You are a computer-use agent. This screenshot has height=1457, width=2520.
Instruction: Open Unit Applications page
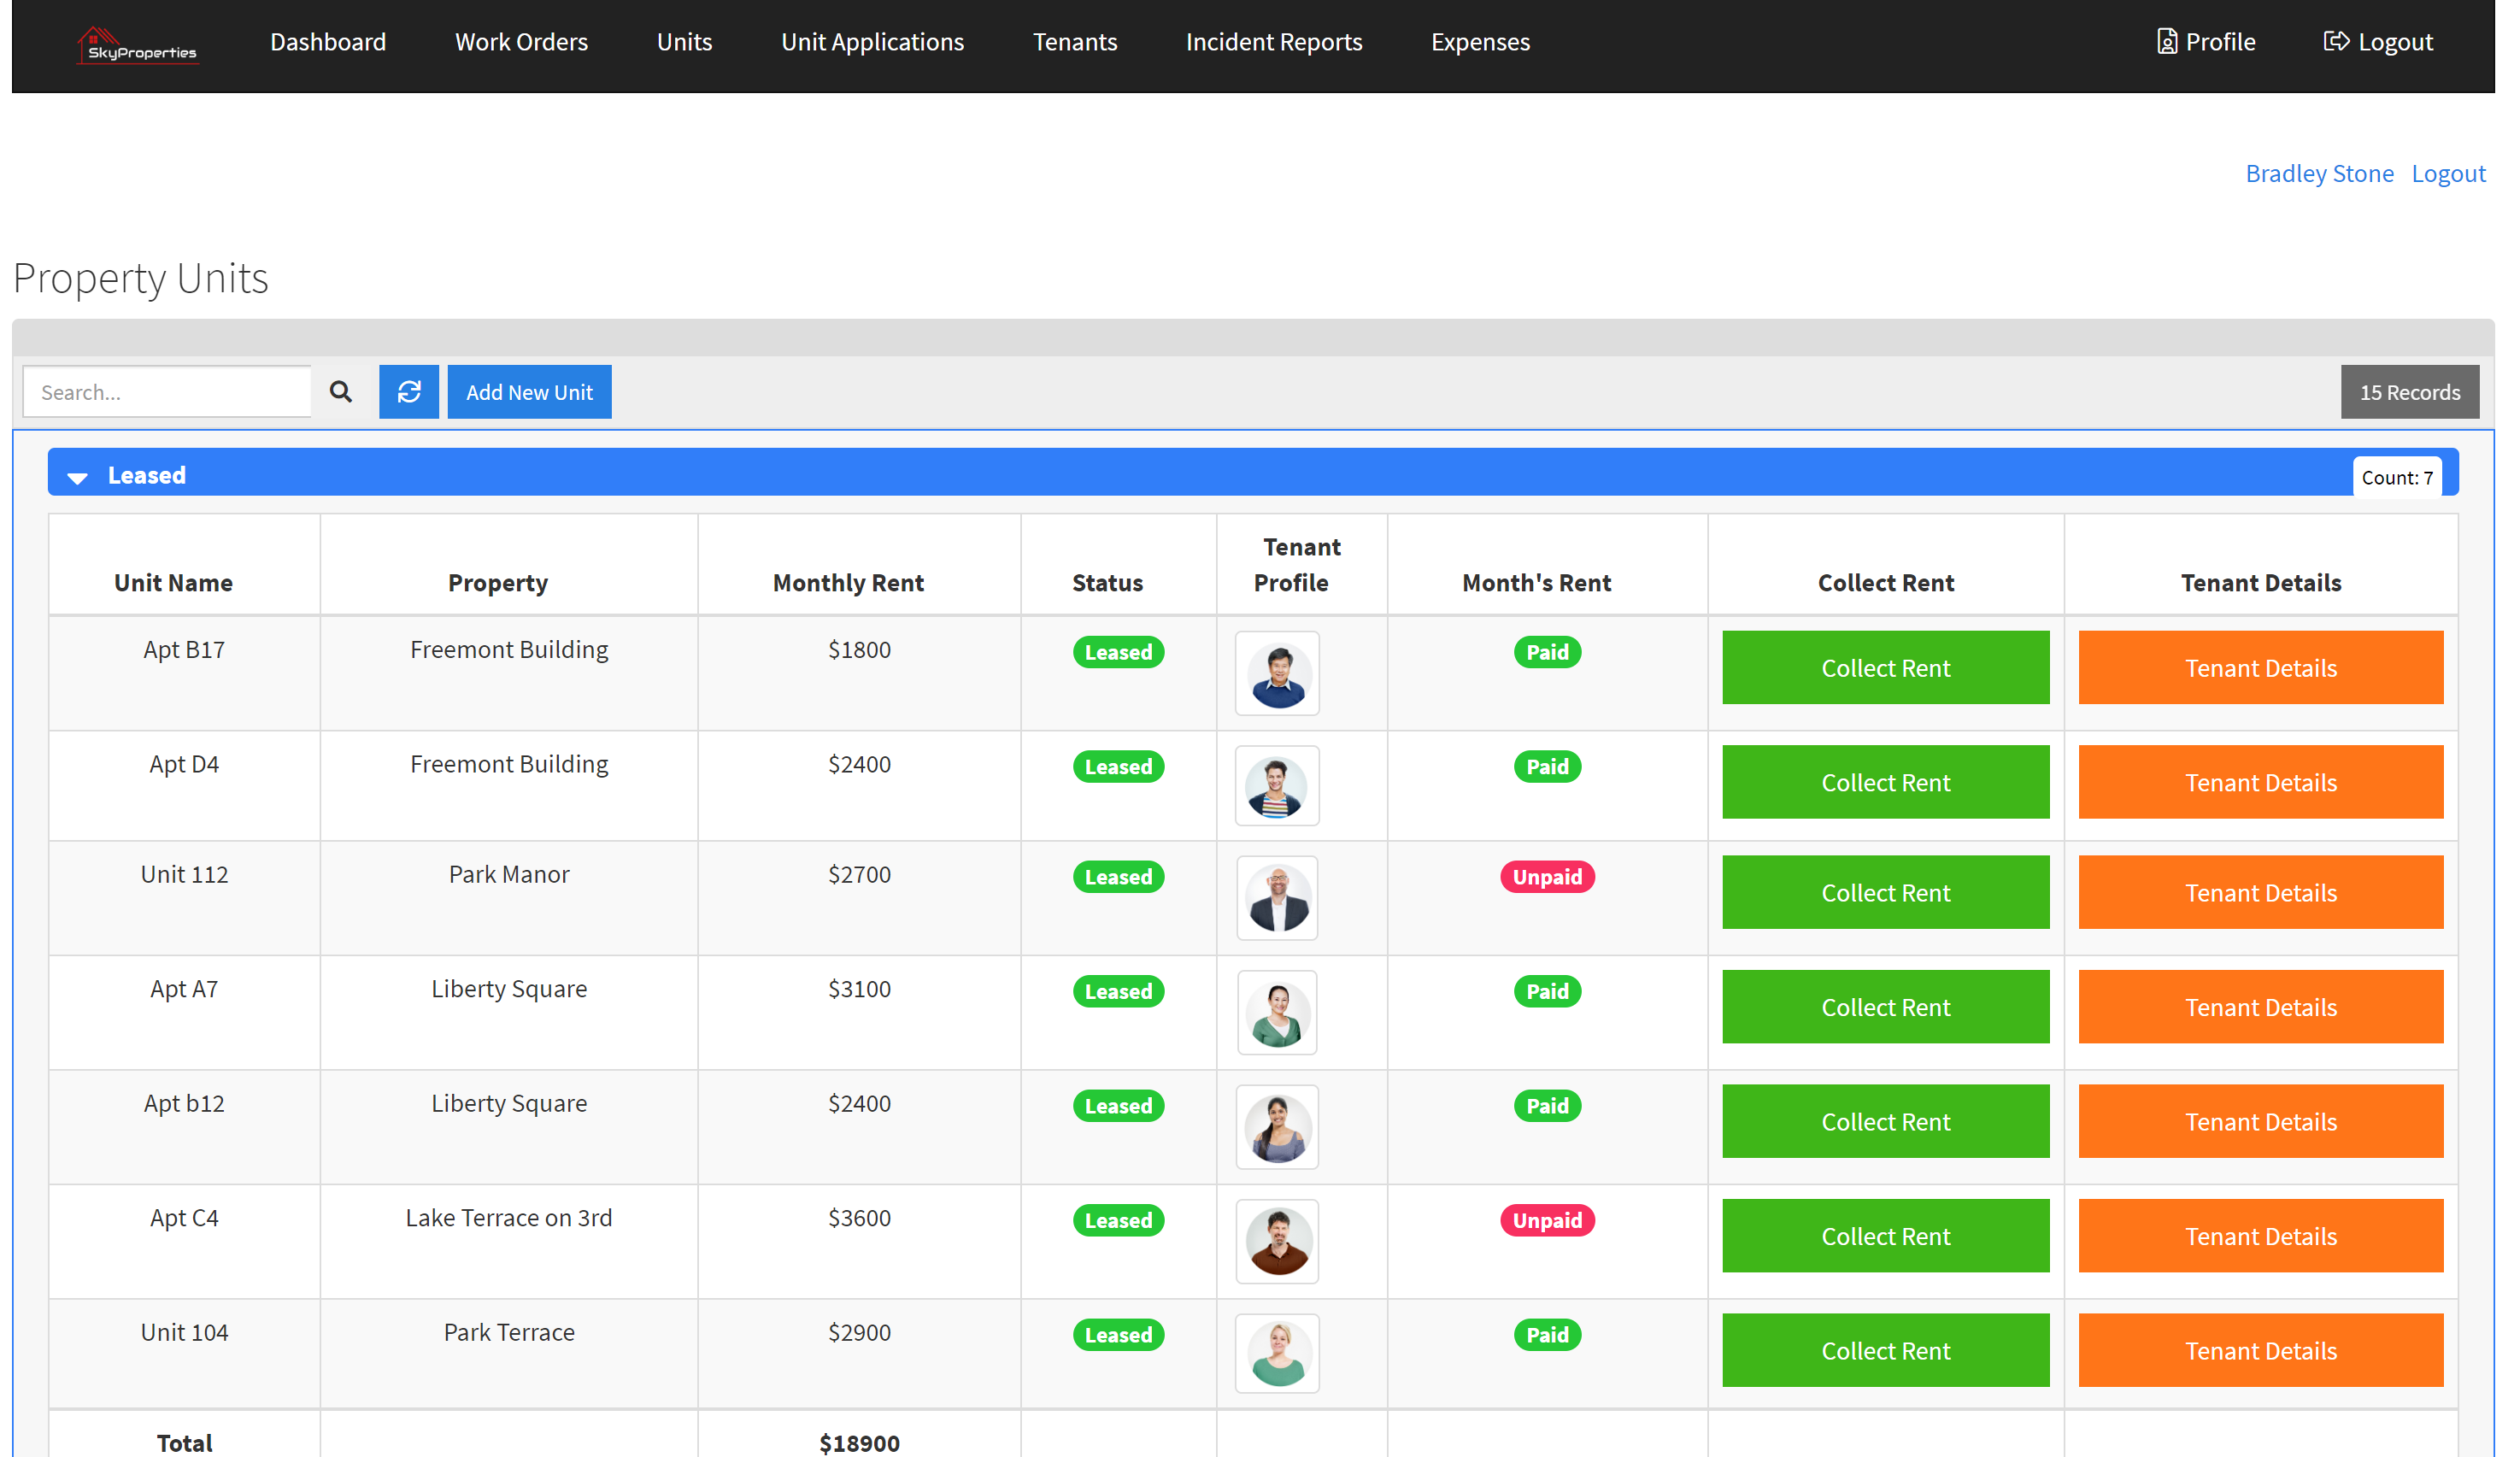pyautogui.click(x=872, y=42)
